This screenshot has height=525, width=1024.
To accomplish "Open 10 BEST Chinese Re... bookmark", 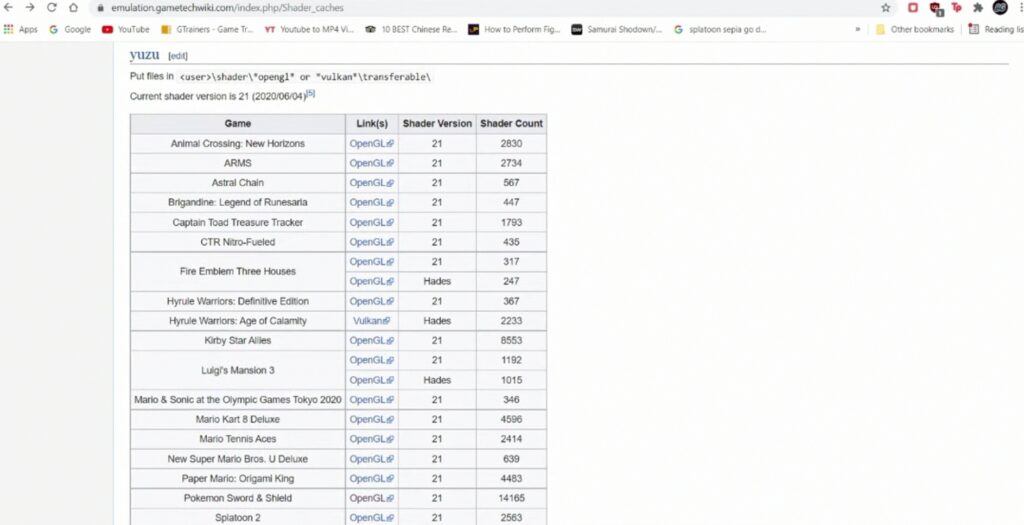I will point(411,29).
